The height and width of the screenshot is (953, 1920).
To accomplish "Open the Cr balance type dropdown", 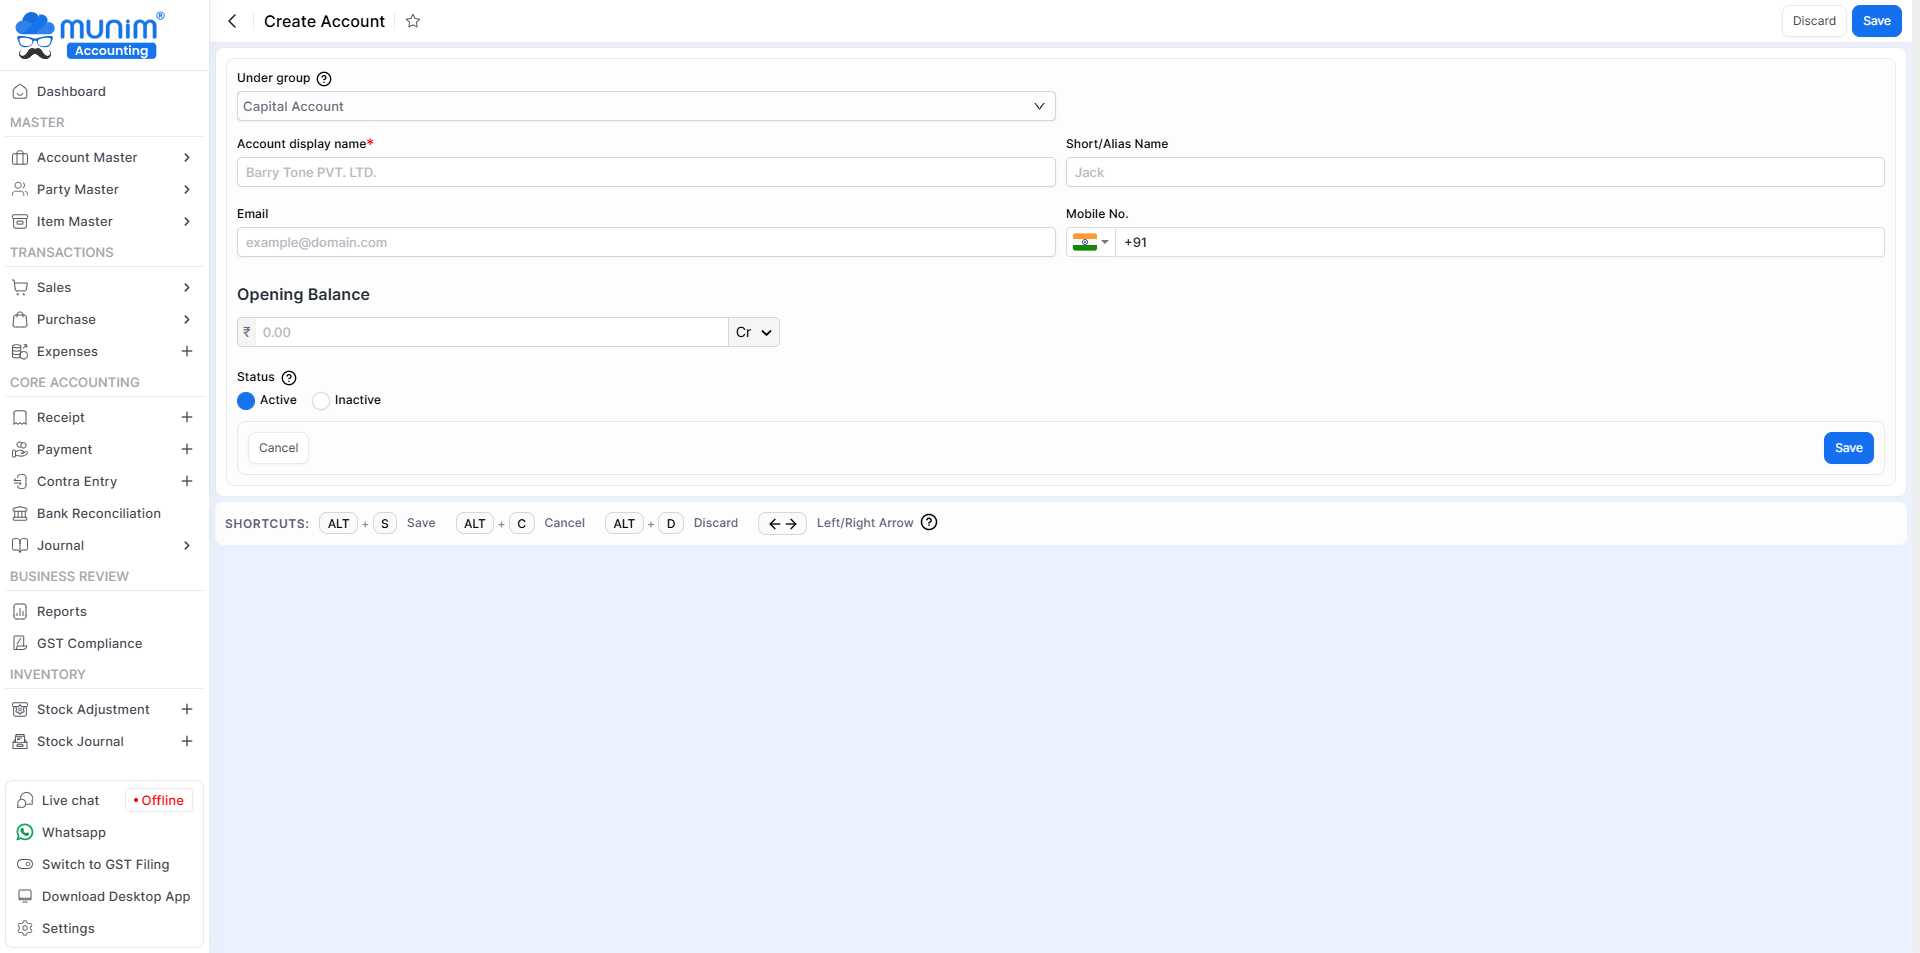I will point(754,332).
